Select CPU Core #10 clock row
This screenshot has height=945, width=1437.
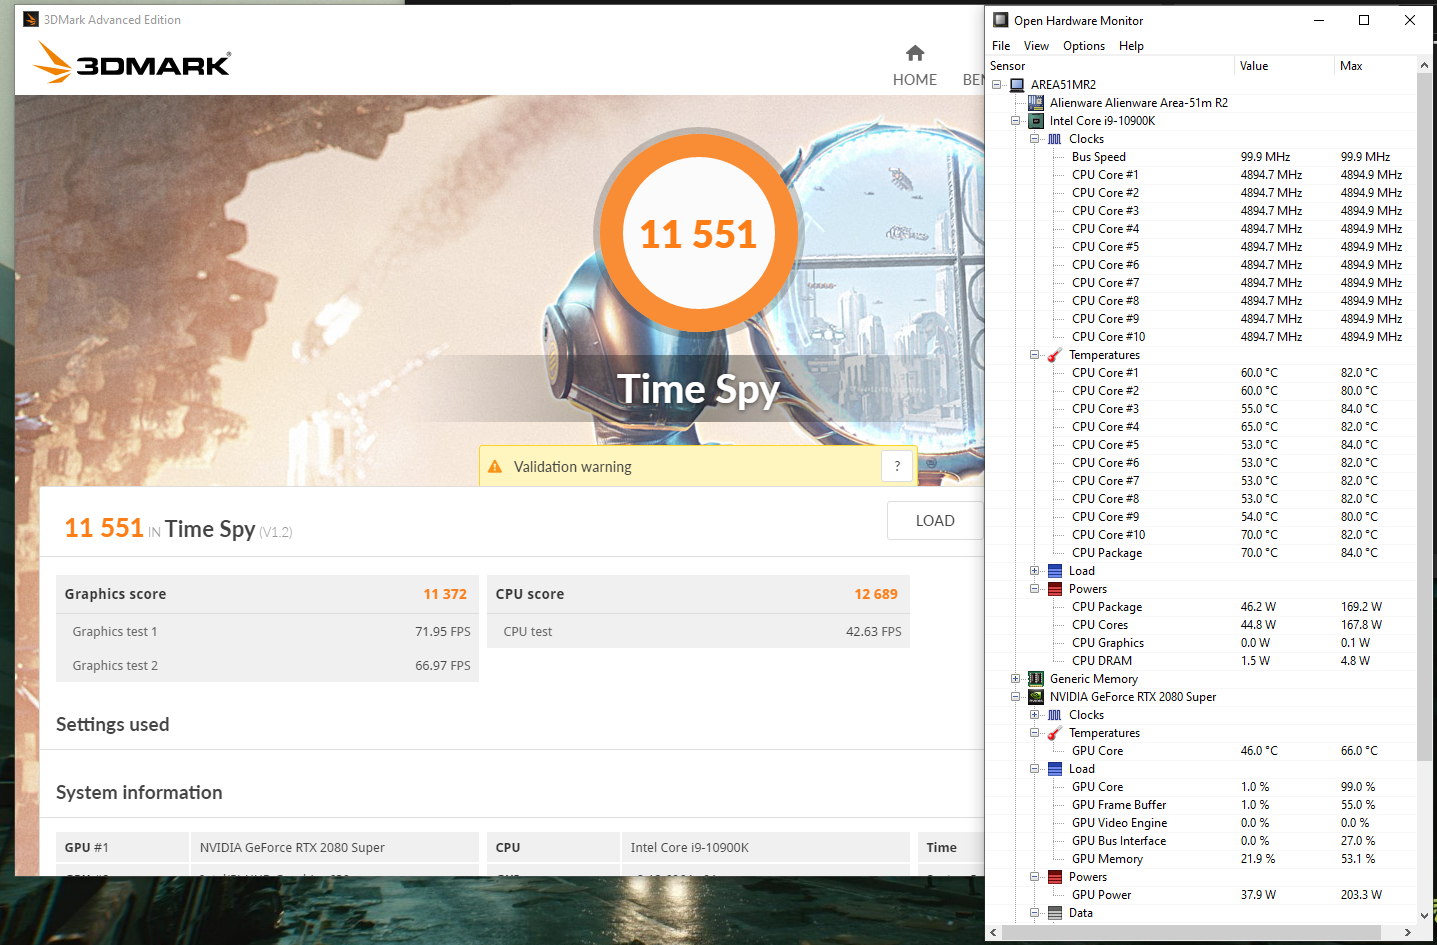(1202, 337)
